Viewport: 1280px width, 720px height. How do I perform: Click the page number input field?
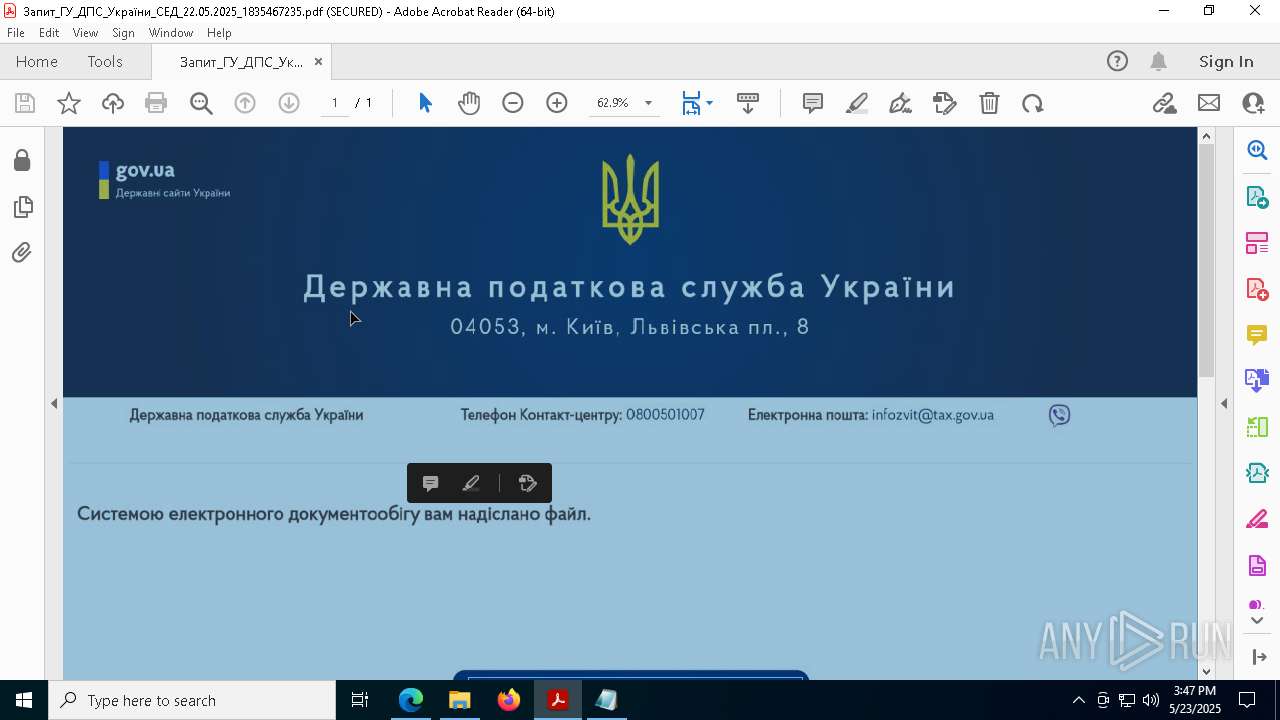pos(334,103)
